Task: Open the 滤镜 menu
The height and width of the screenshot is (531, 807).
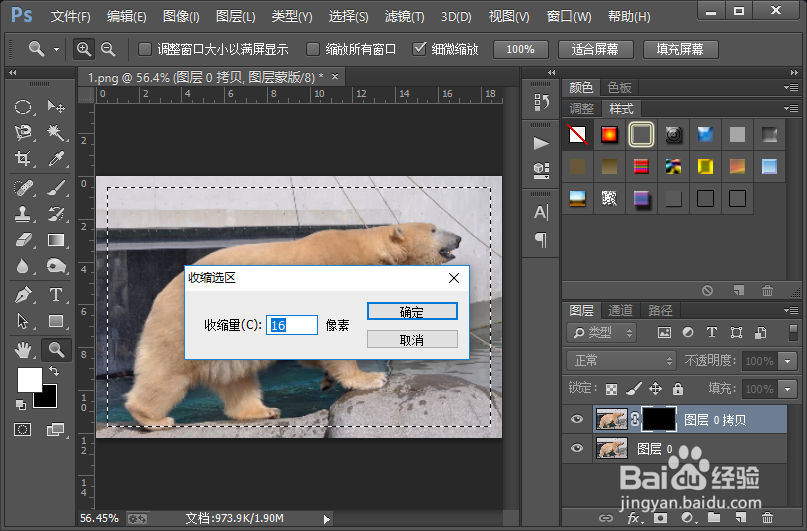Action: click(405, 17)
